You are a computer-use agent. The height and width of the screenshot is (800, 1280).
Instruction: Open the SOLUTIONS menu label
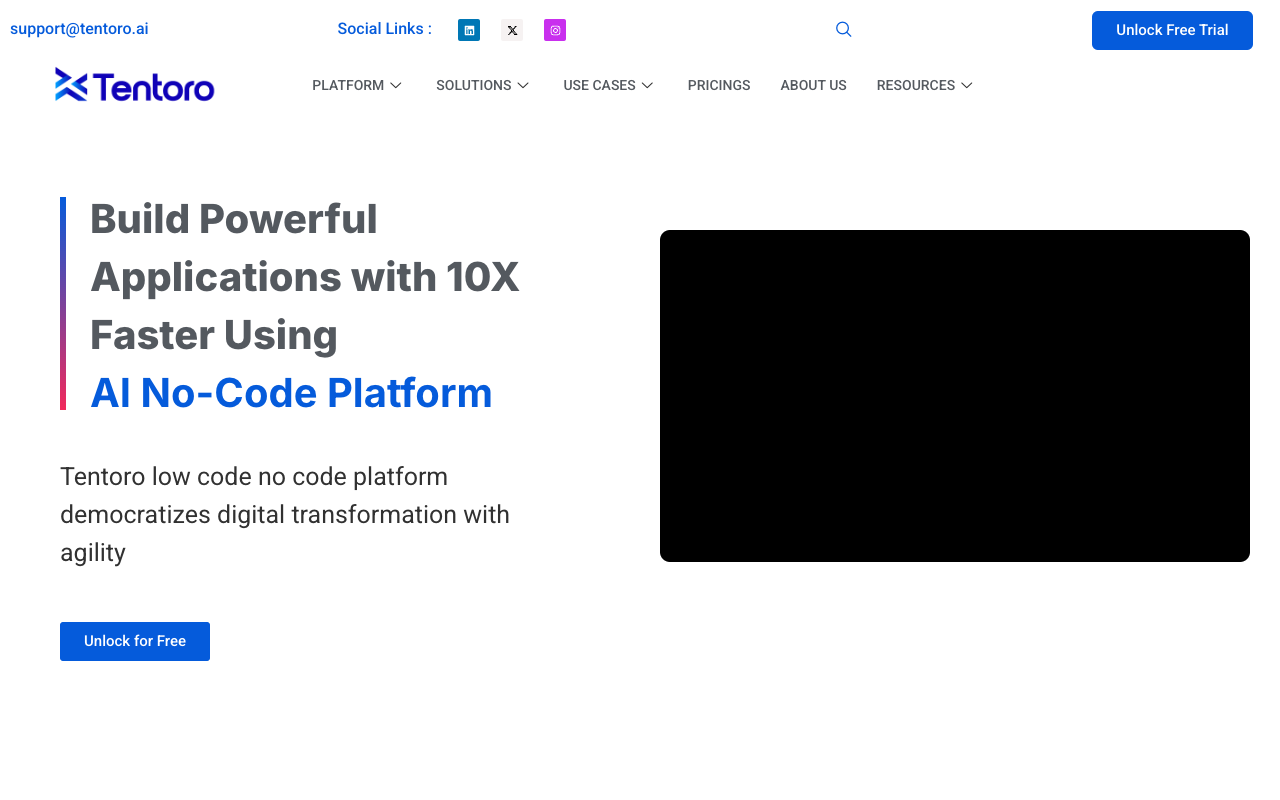tap(474, 86)
